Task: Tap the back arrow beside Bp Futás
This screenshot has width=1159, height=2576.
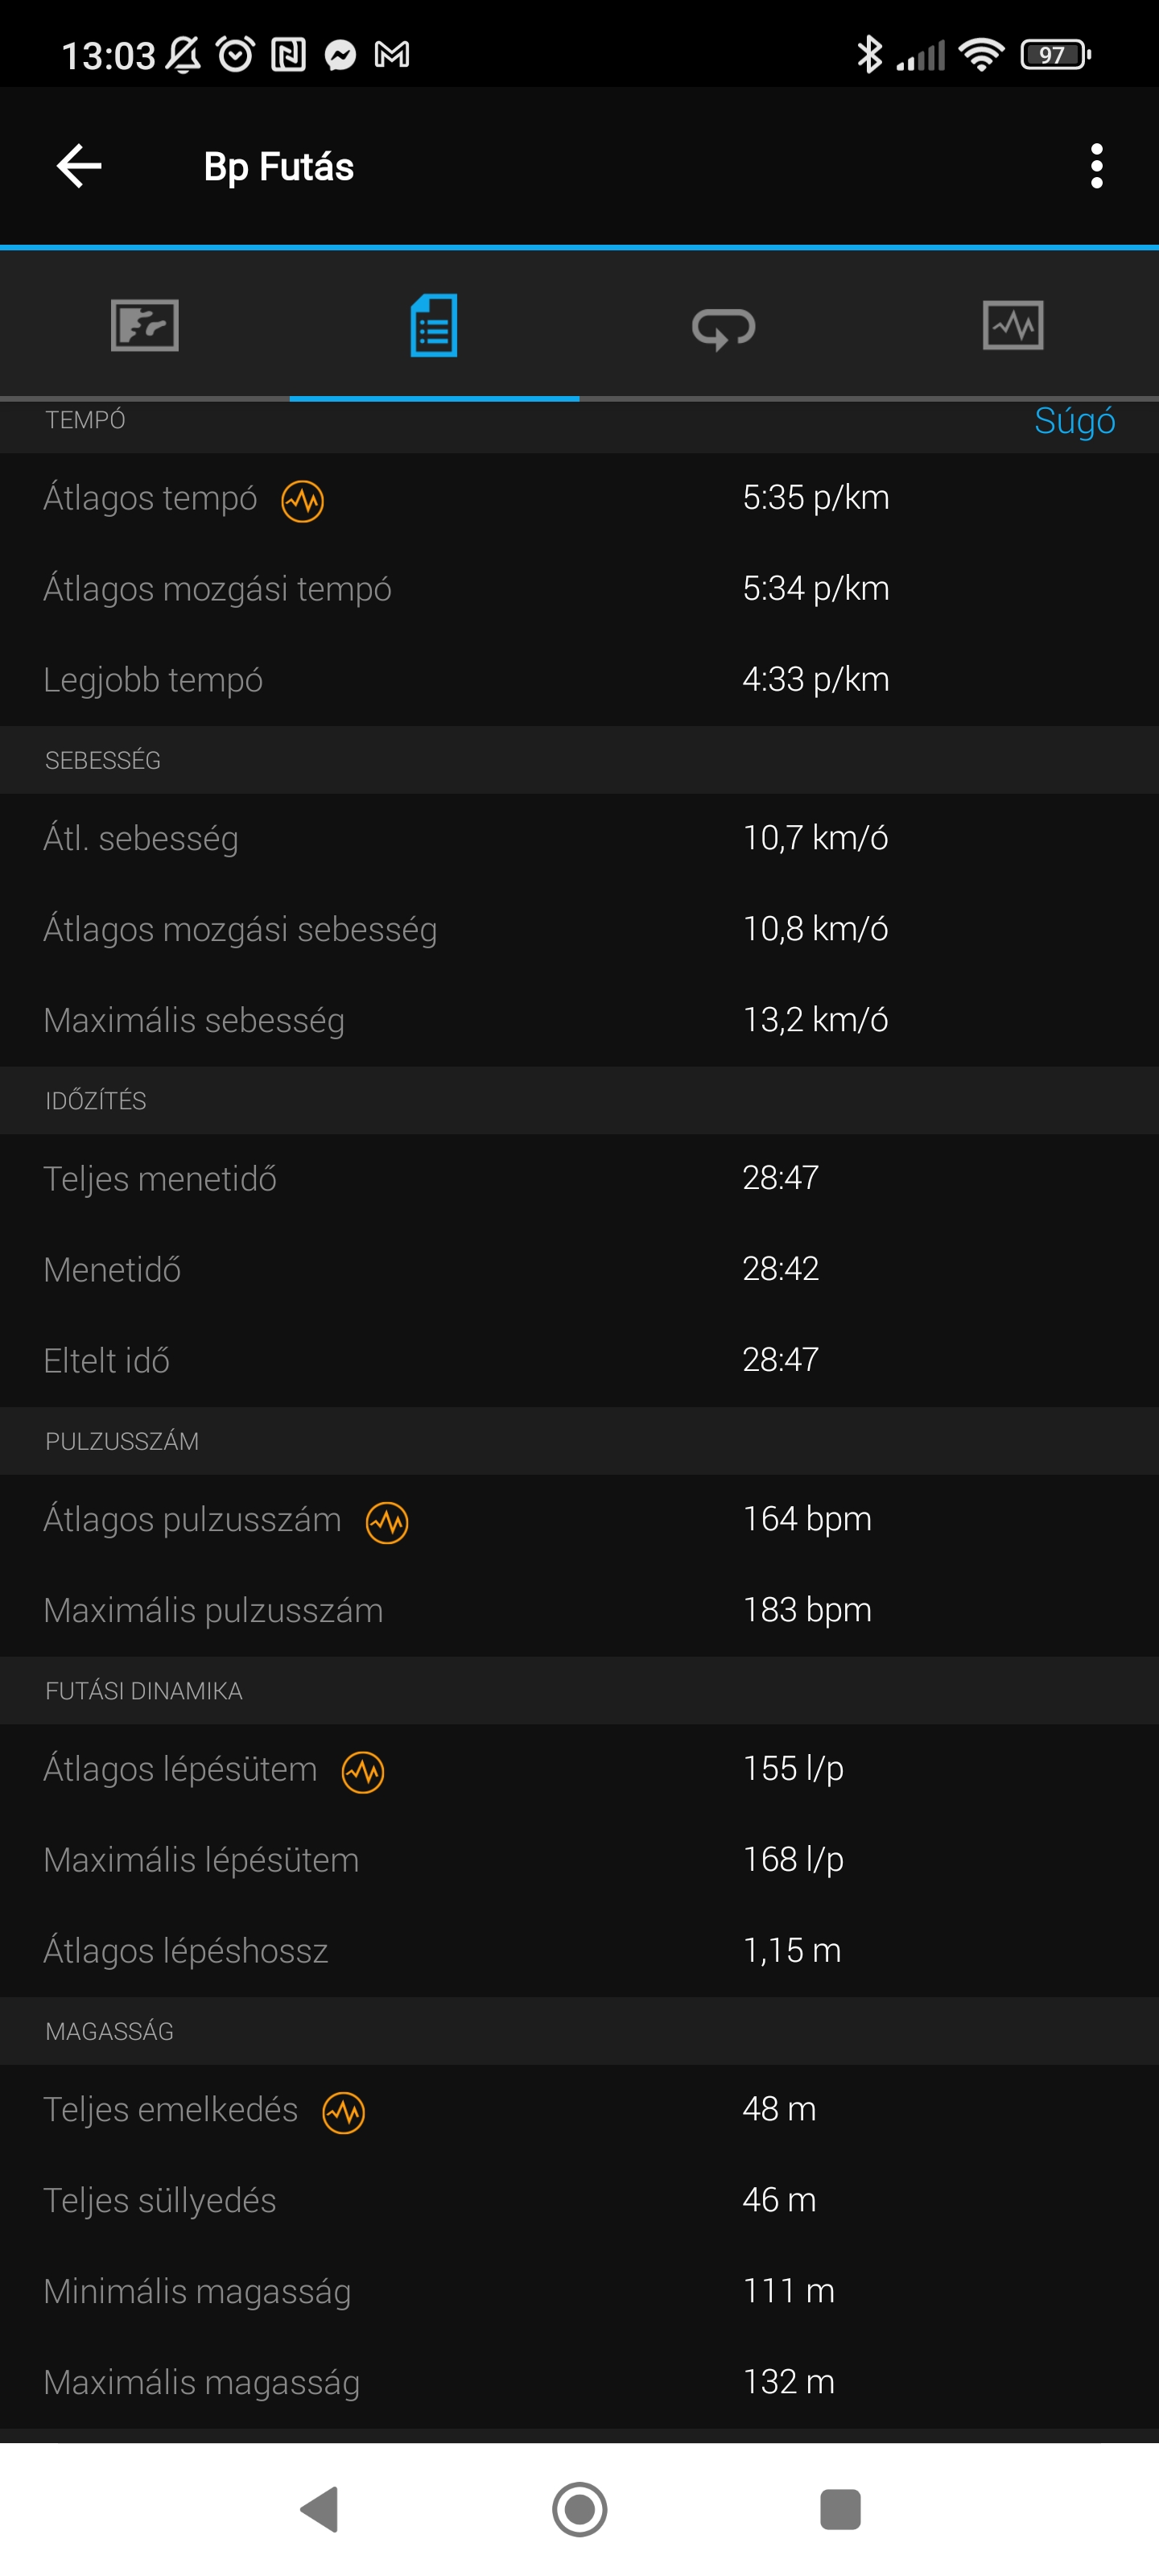Action: tap(79, 166)
